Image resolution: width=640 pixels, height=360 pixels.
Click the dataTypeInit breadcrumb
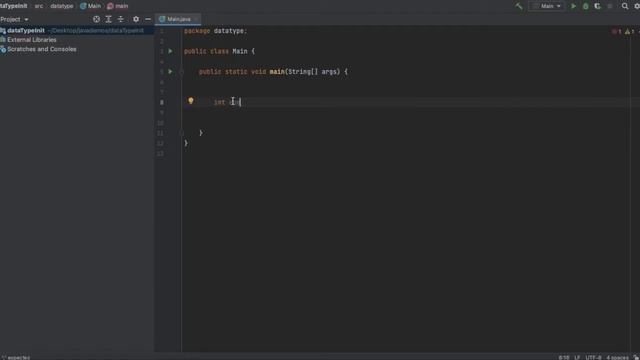13,6
